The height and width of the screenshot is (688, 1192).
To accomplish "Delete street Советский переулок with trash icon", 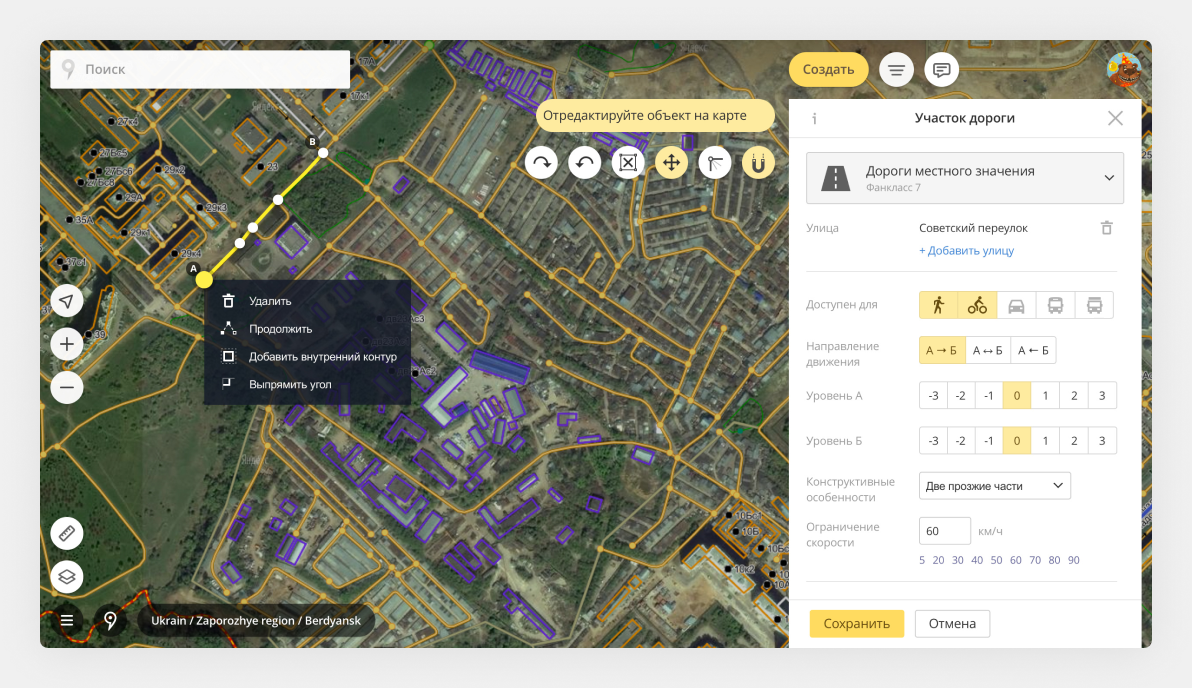I will click(x=1107, y=228).
